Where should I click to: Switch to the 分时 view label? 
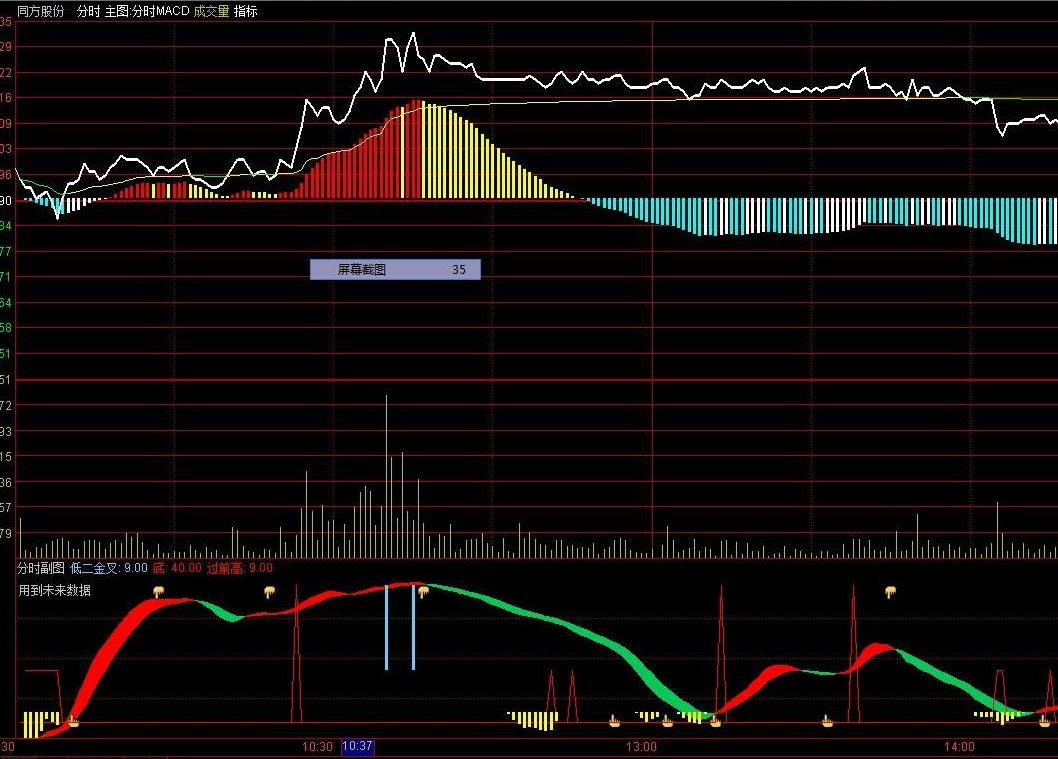pyautogui.click(x=88, y=11)
